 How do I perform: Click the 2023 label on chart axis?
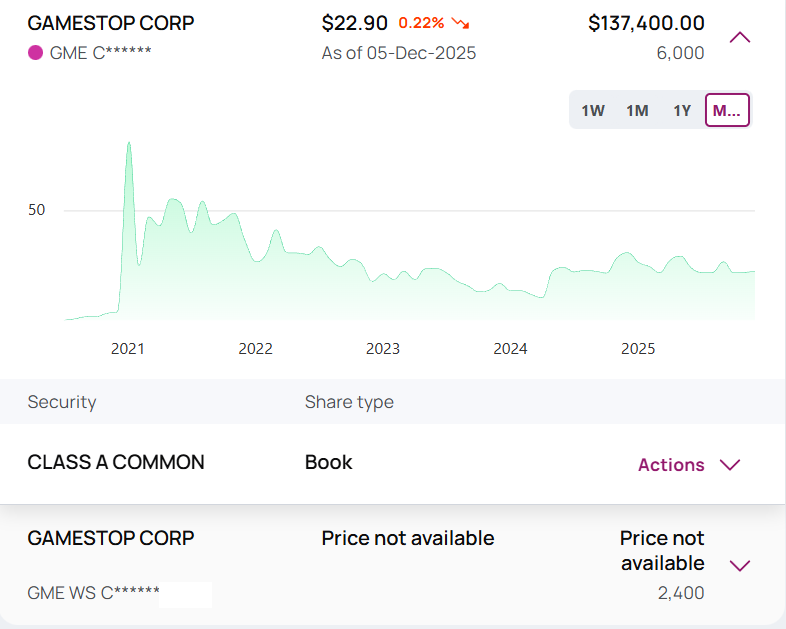(x=383, y=349)
